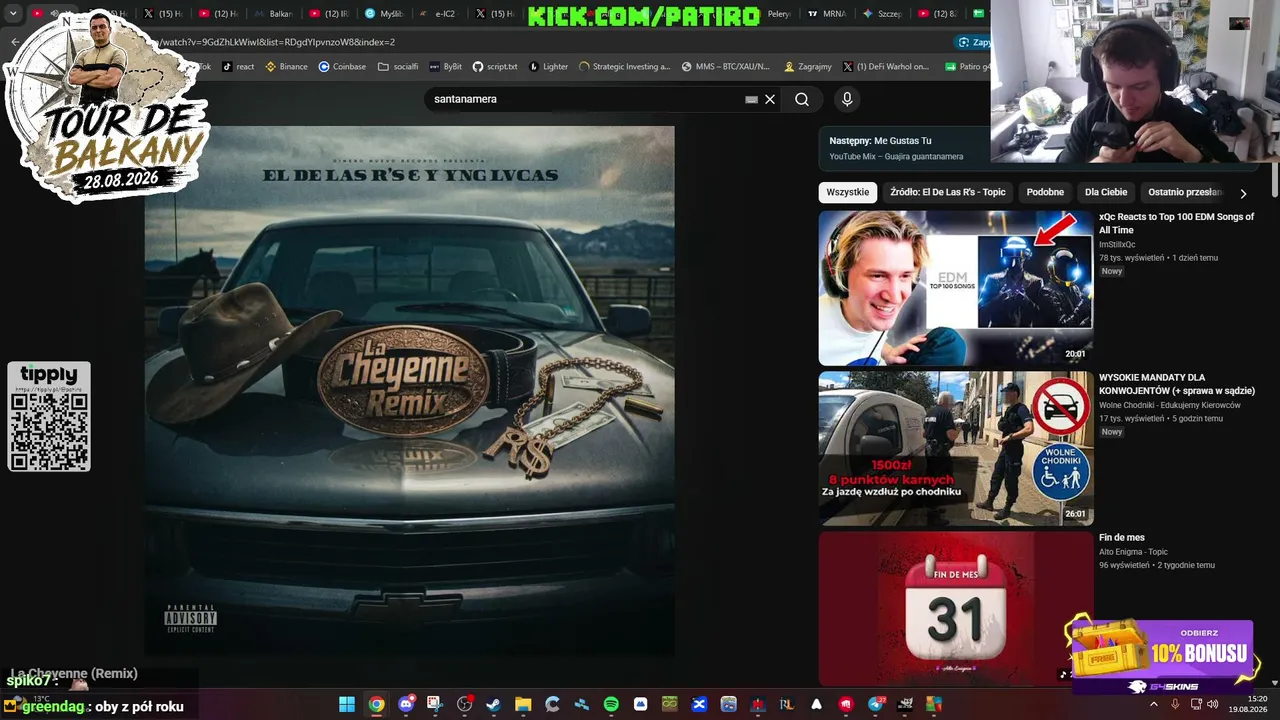The width and height of the screenshot is (1280, 720).
Task: Visit Wolne Chodniki - Edukujemy Kierowców channel
Action: pyautogui.click(x=1169, y=405)
